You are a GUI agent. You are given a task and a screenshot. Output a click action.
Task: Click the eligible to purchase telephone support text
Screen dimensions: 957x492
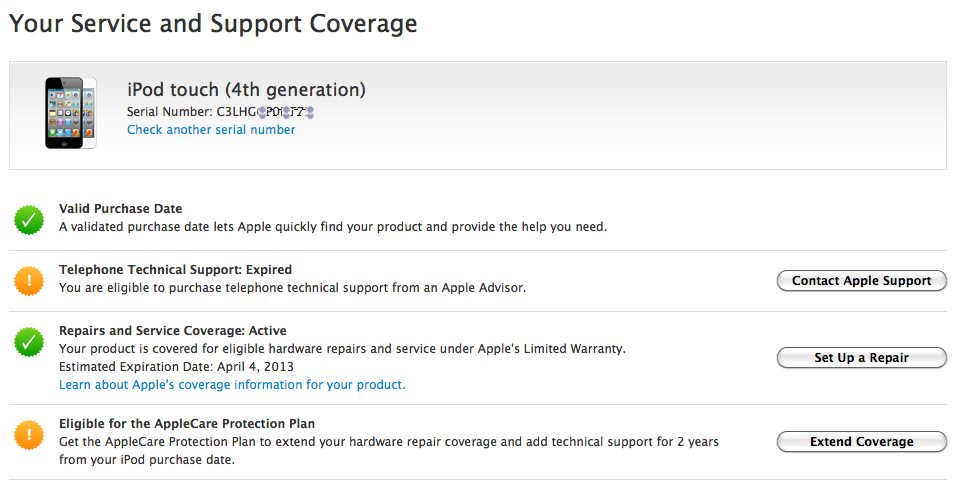pyautogui.click(x=292, y=288)
